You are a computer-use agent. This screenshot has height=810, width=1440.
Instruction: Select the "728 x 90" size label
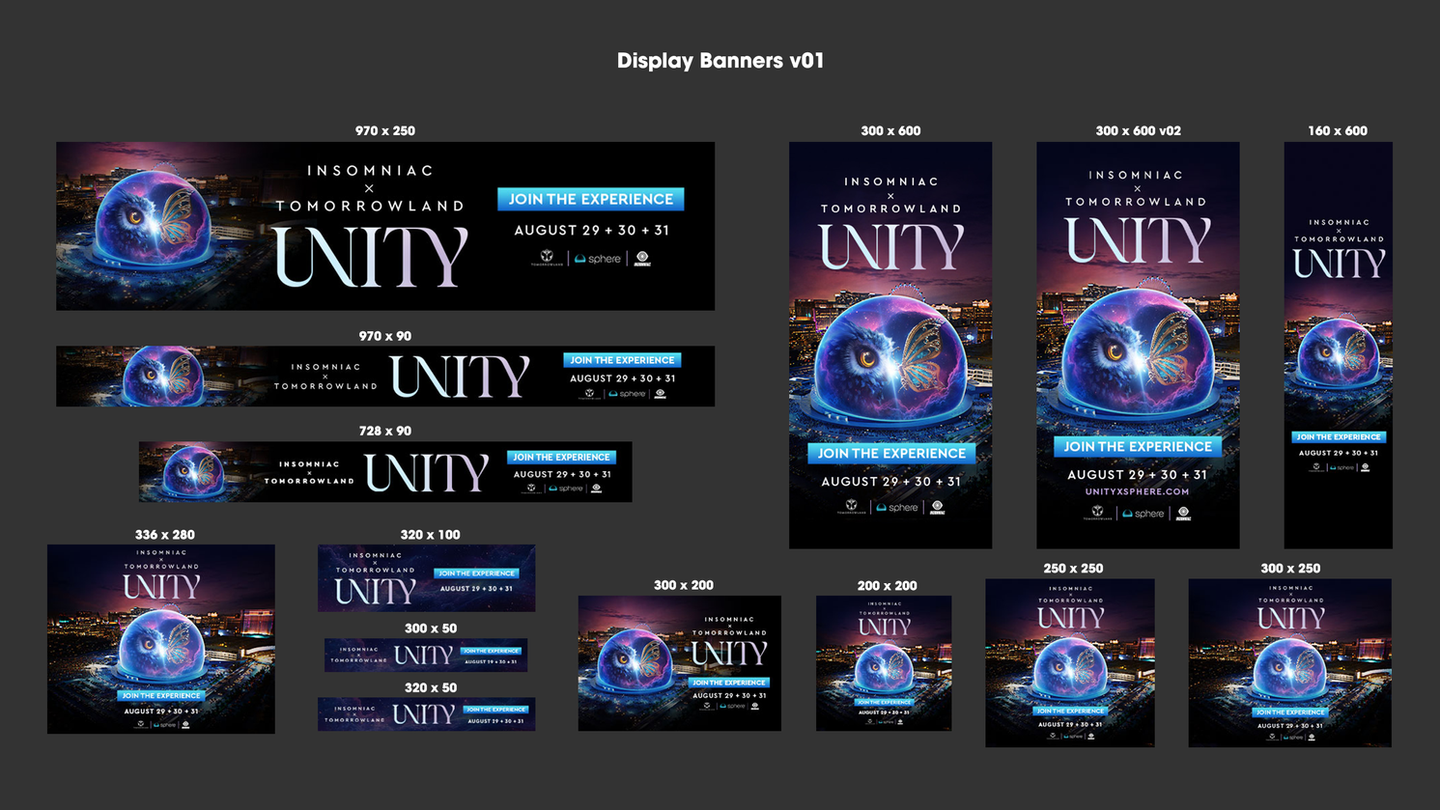pos(385,431)
